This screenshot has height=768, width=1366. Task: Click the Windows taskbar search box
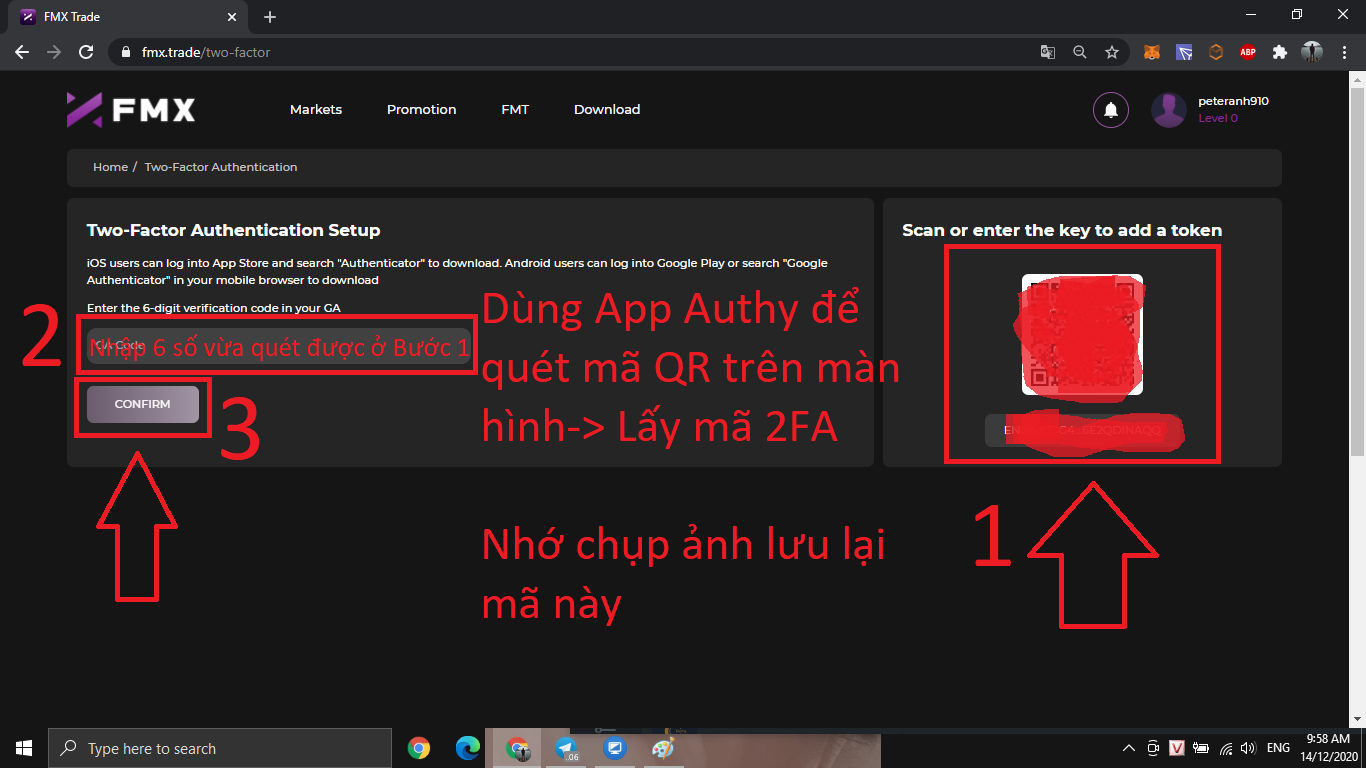click(220, 748)
